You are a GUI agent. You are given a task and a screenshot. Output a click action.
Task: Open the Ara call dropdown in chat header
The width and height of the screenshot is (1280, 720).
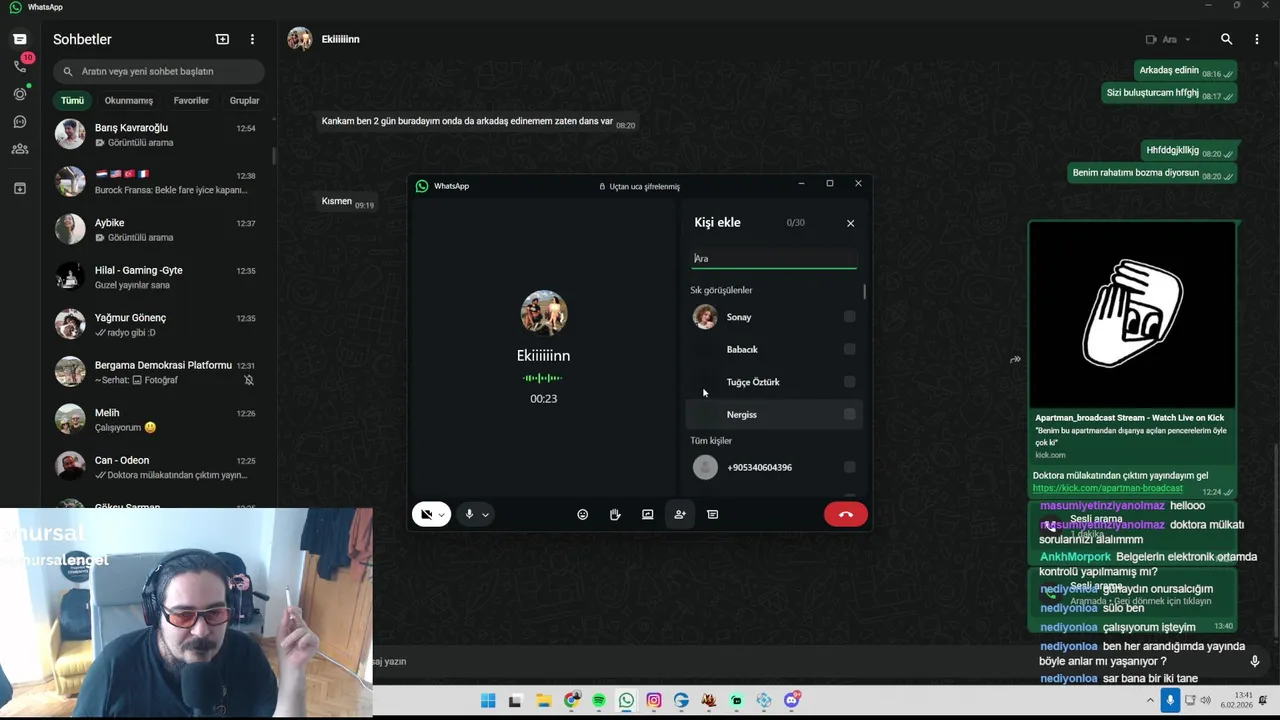1168,39
